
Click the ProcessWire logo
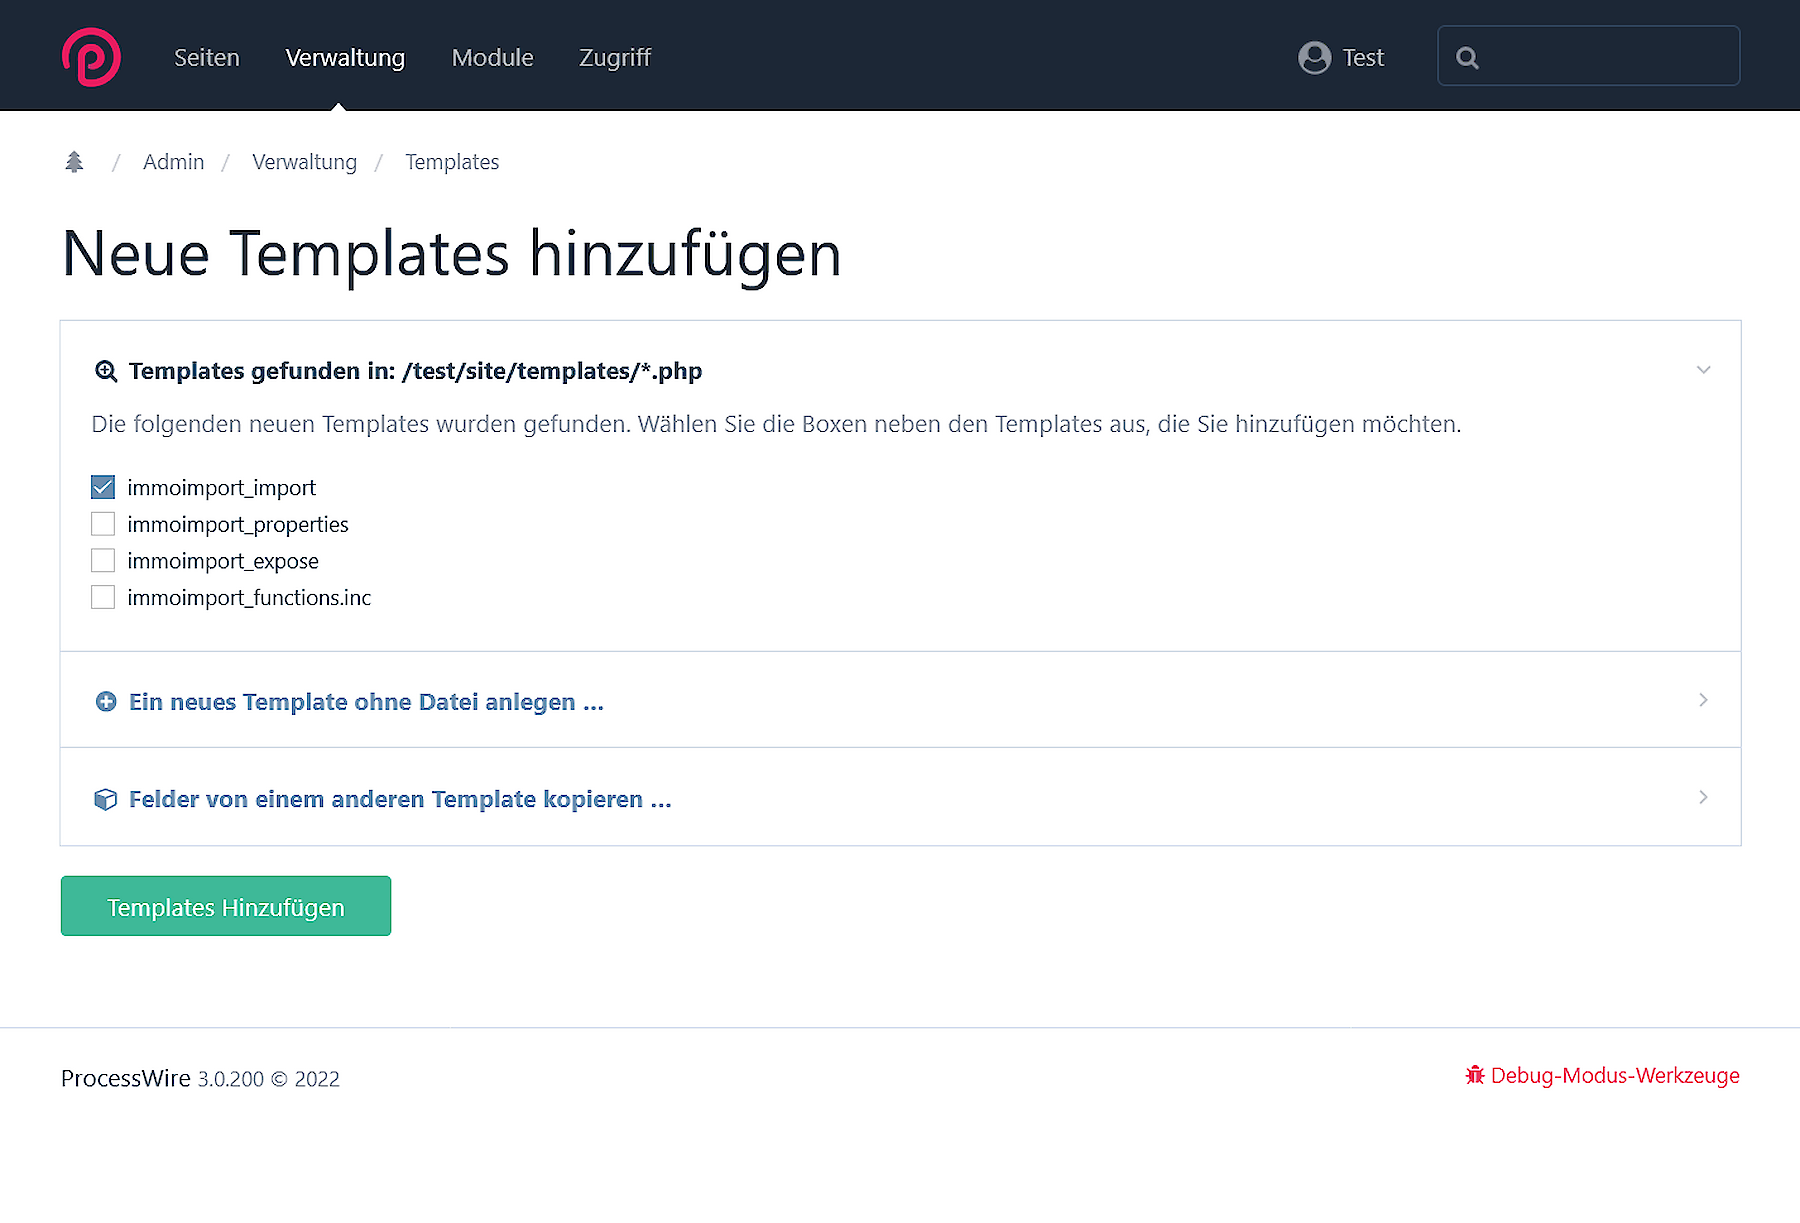click(x=90, y=56)
